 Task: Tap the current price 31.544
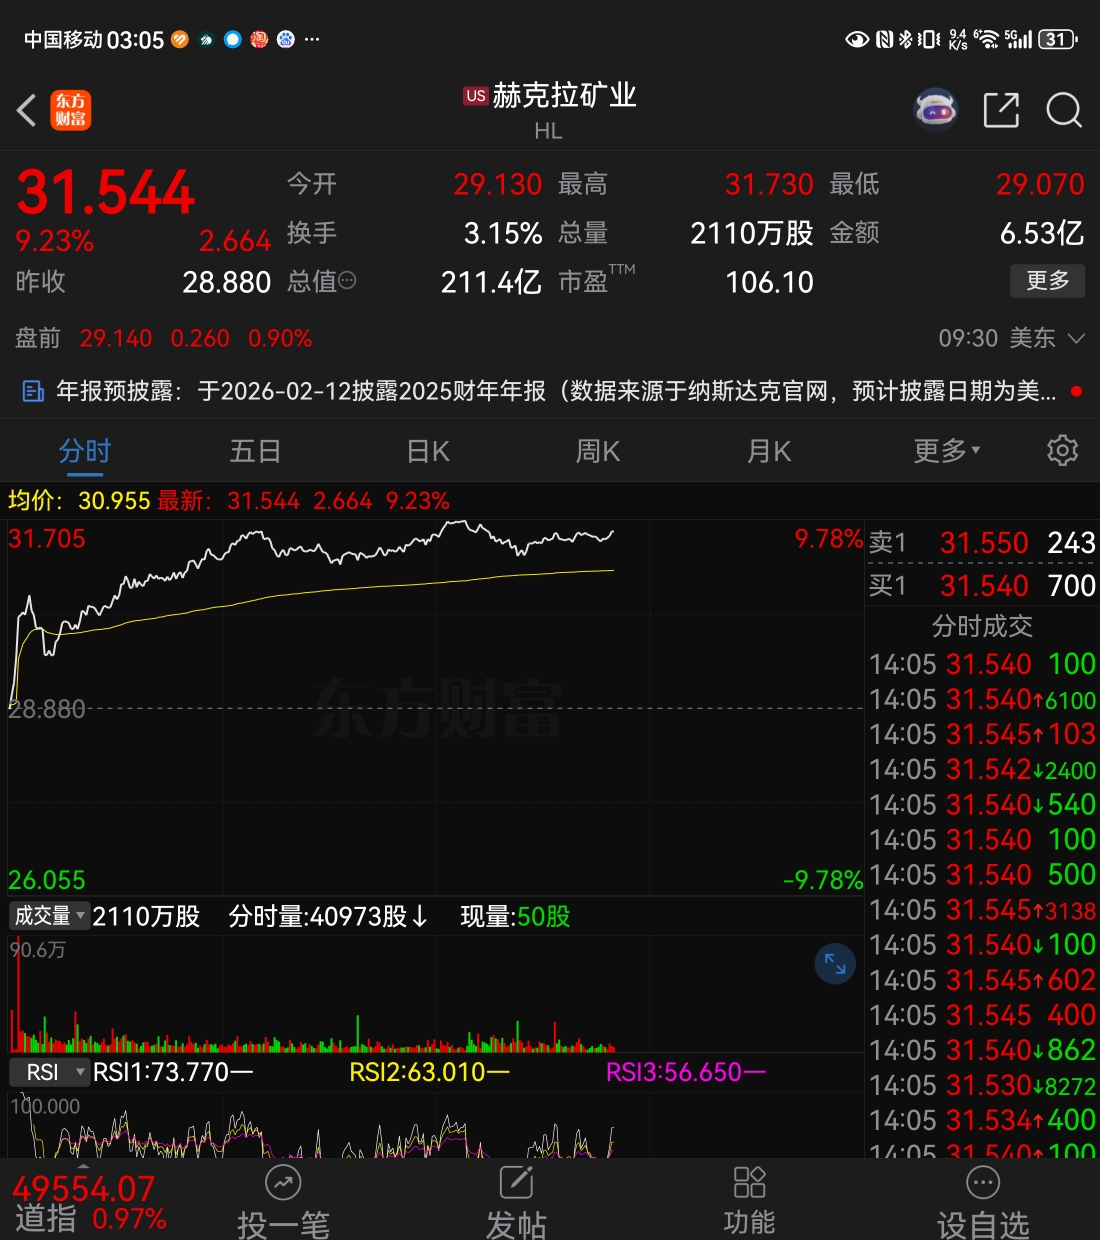coord(105,192)
